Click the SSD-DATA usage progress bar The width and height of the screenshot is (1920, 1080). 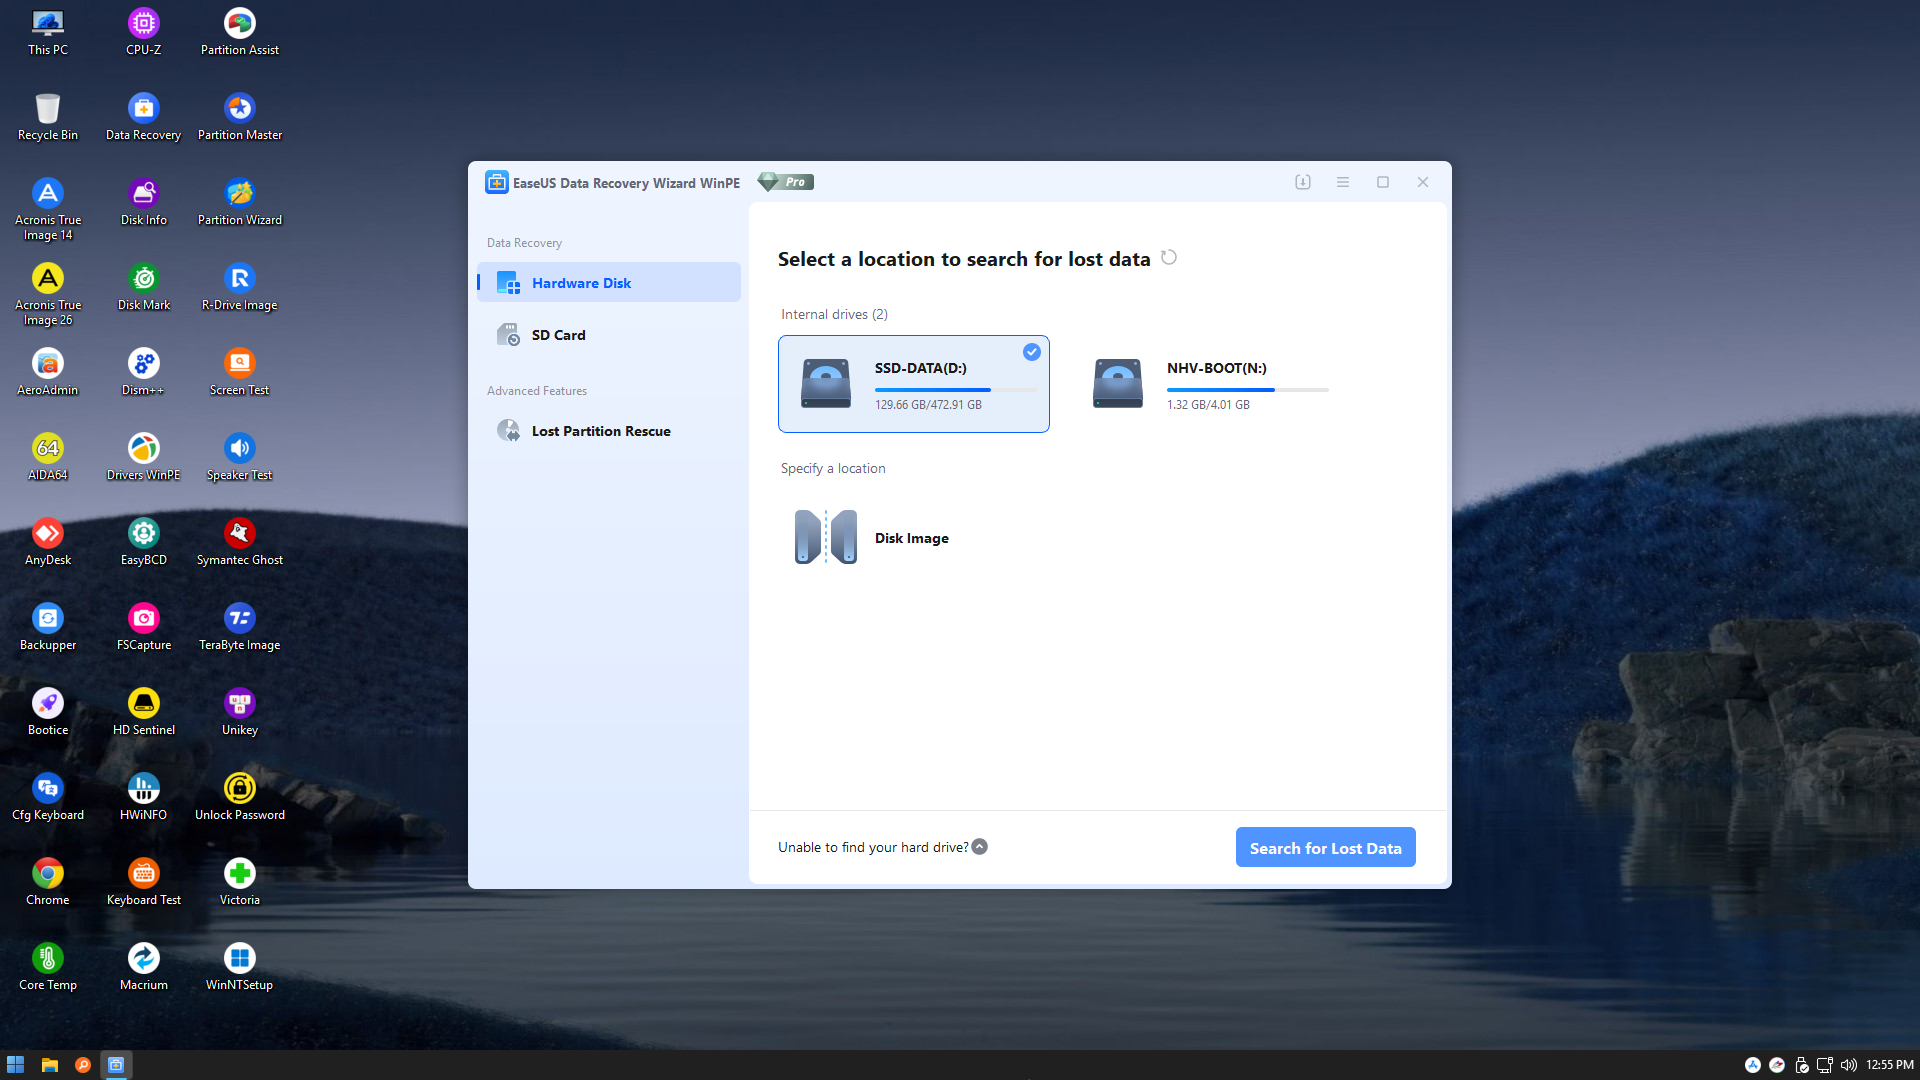pyautogui.click(x=955, y=390)
